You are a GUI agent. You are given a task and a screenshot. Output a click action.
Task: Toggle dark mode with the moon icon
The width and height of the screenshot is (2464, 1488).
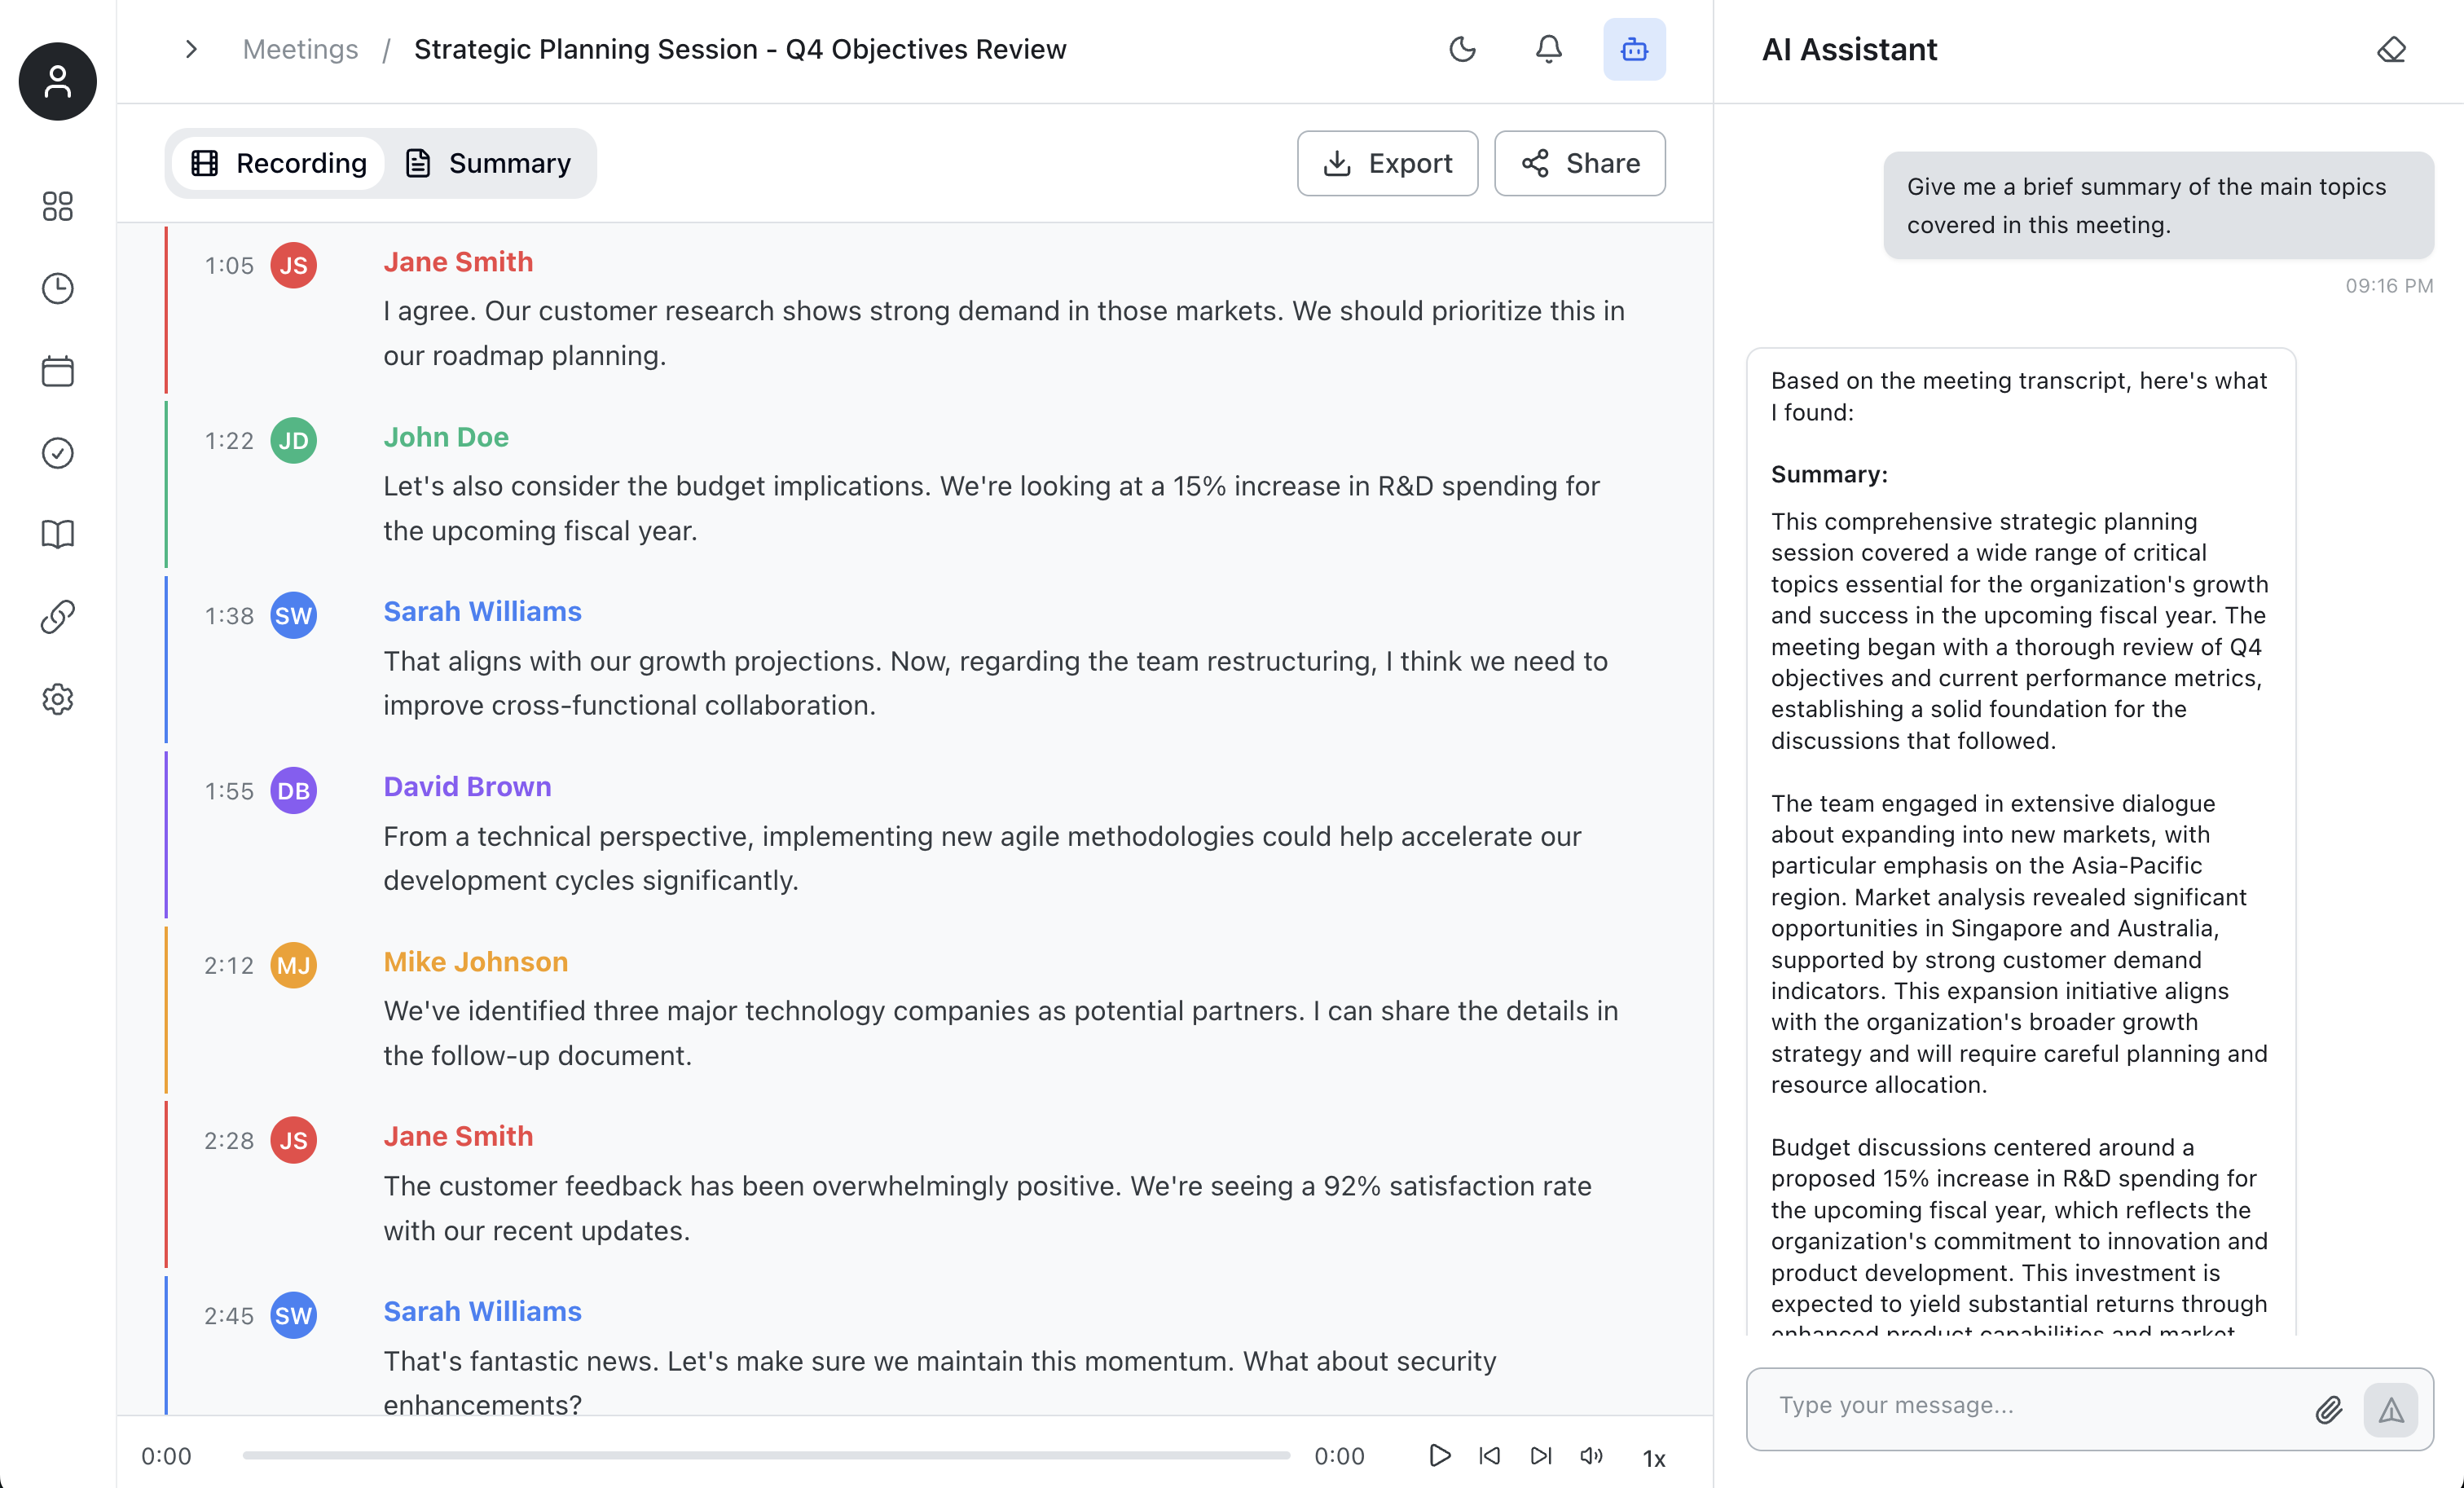point(1462,49)
